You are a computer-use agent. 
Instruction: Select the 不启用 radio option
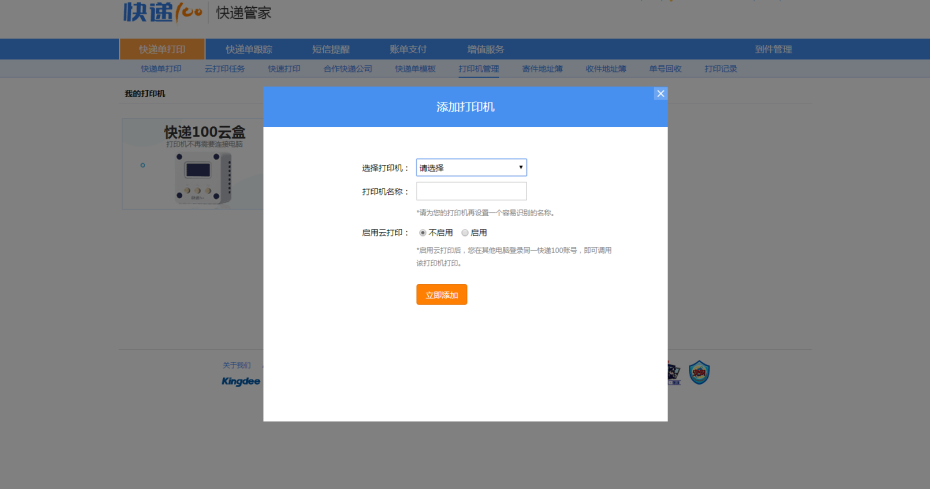[x=423, y=232]
